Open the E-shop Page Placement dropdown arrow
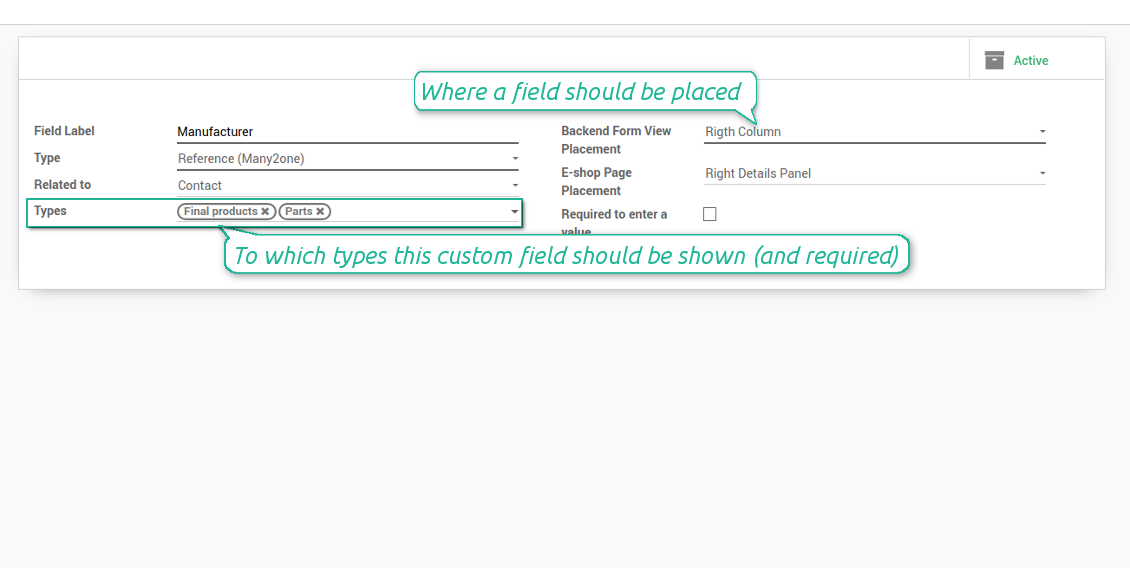The height and width of the screenshot is (568, 1130). 1042,174
